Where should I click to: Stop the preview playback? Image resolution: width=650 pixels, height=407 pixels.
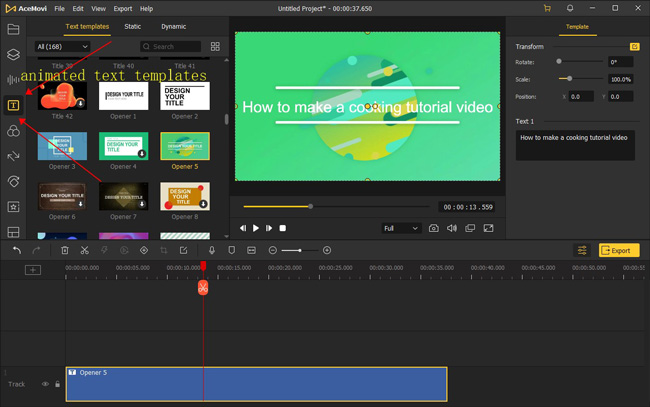tap(282, 228)
